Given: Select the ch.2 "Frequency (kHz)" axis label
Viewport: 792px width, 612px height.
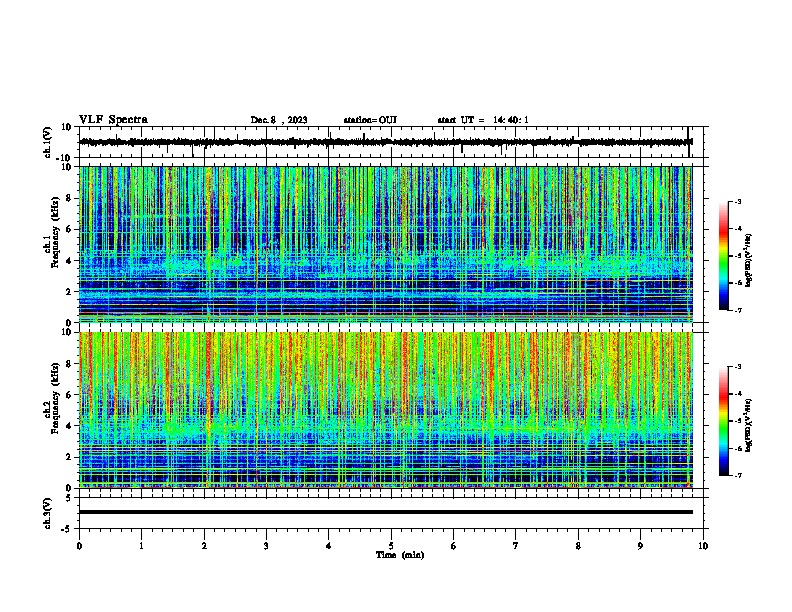Looking at the screenshot, I should click(x=55, y=398).
